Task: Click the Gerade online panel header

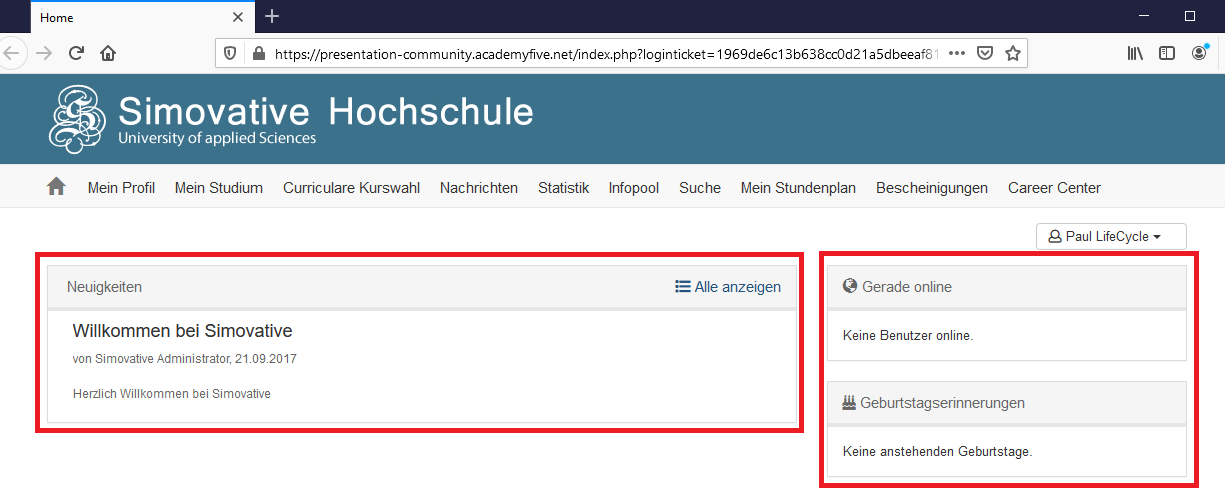Action: point(1007,287)
